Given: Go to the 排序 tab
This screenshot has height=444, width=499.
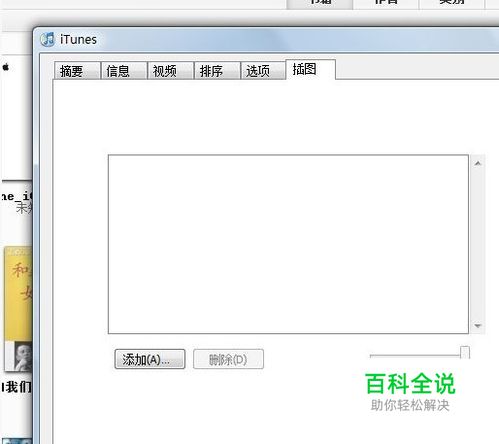Looking at the screenshot, I should 217,71.
